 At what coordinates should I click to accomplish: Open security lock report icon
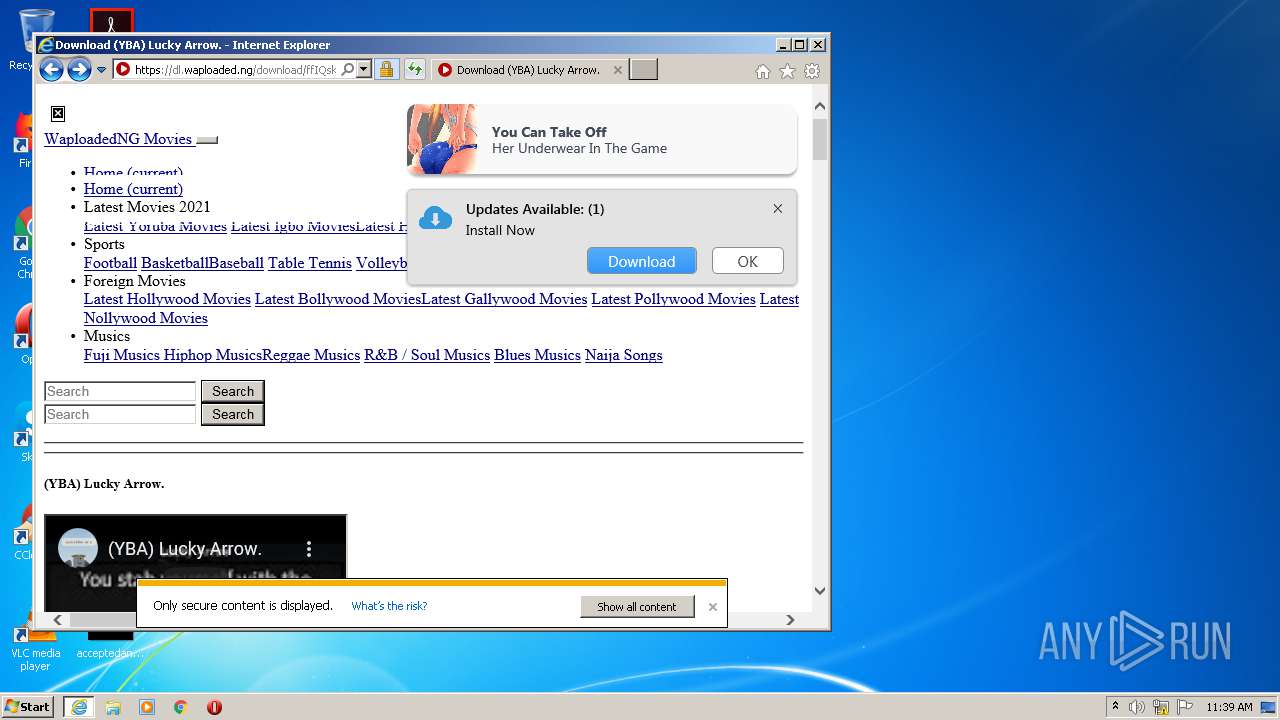tap(386, 69)
